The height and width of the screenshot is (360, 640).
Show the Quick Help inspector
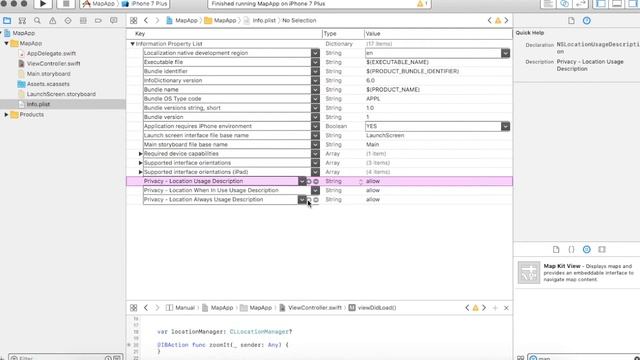587,20
